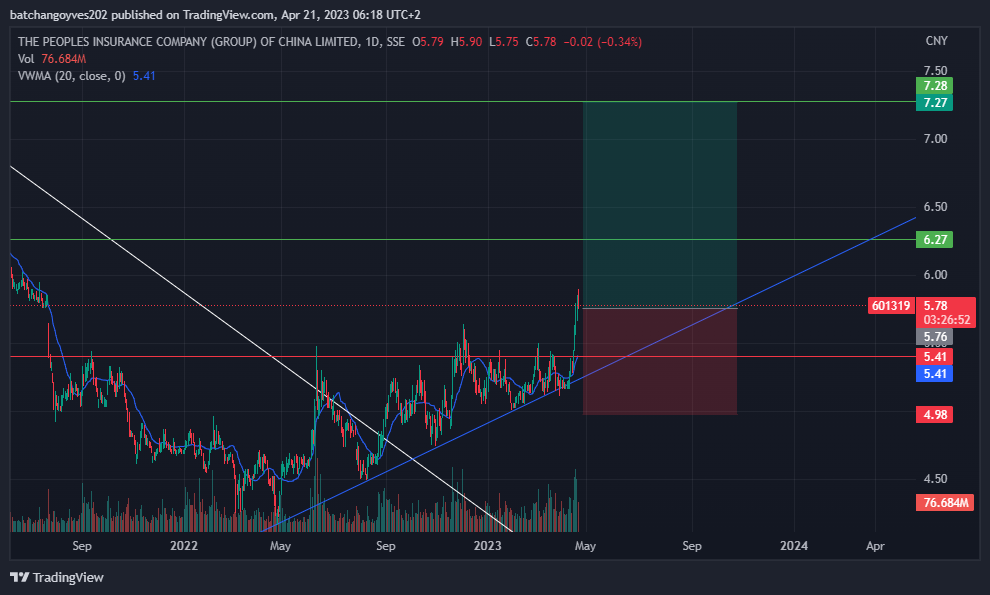Click the grey 5.76 price label

coord(934,337)
